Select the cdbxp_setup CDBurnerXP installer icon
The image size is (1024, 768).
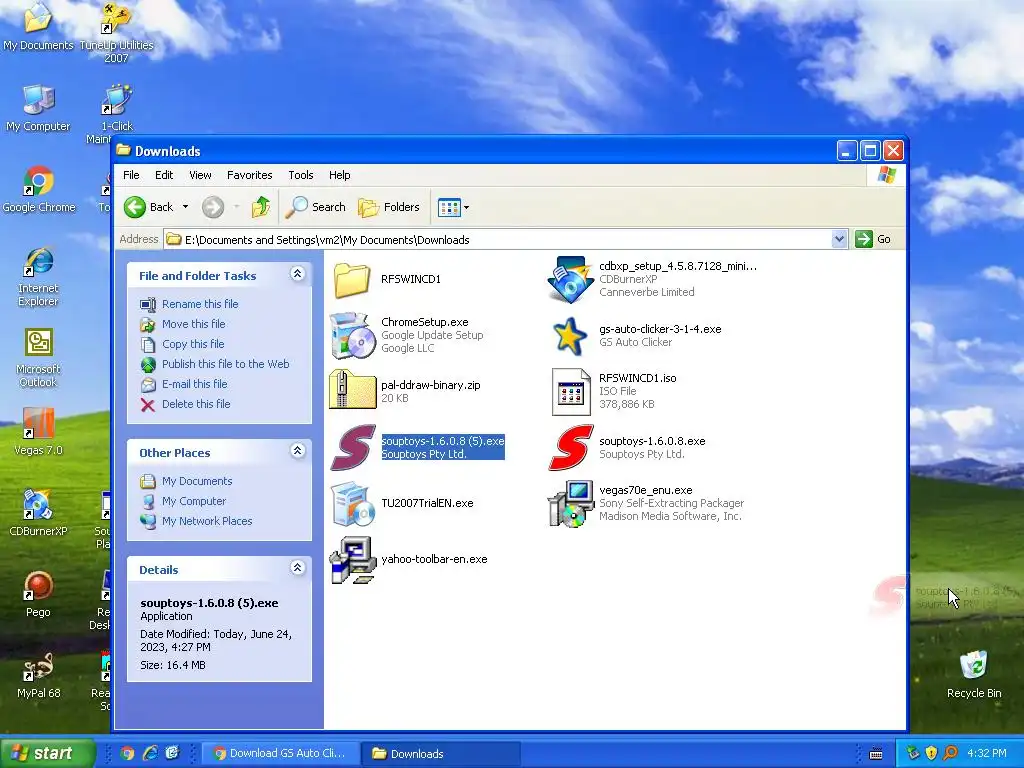[x=570, y=280]
